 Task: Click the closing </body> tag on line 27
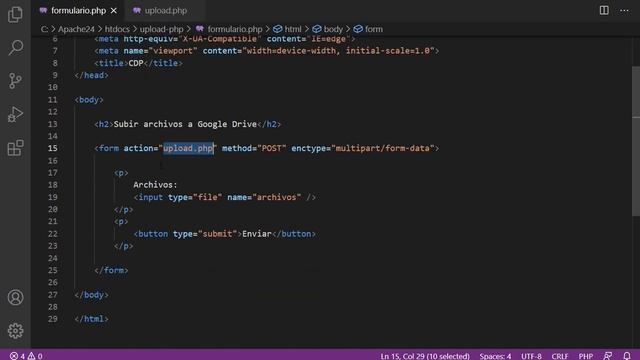pyautogui.click(x=91, y=295)
